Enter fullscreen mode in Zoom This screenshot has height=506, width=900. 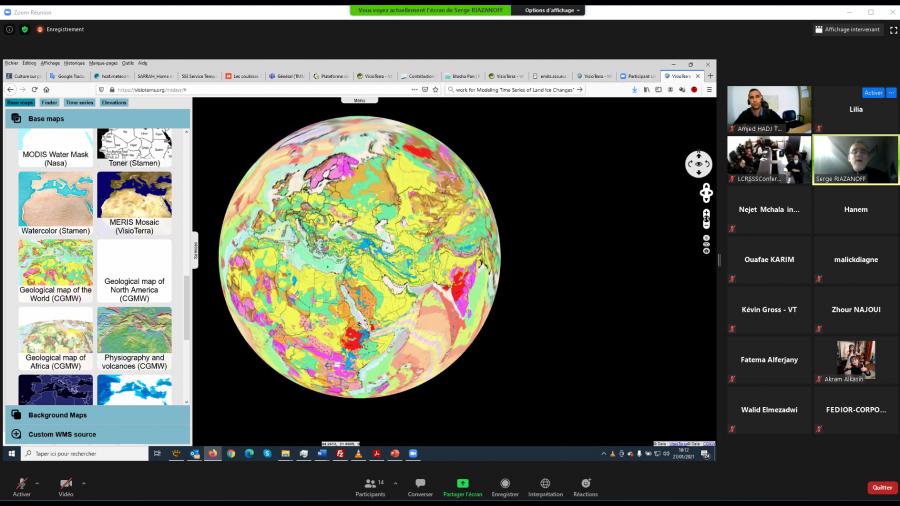(x=893, y=30)
